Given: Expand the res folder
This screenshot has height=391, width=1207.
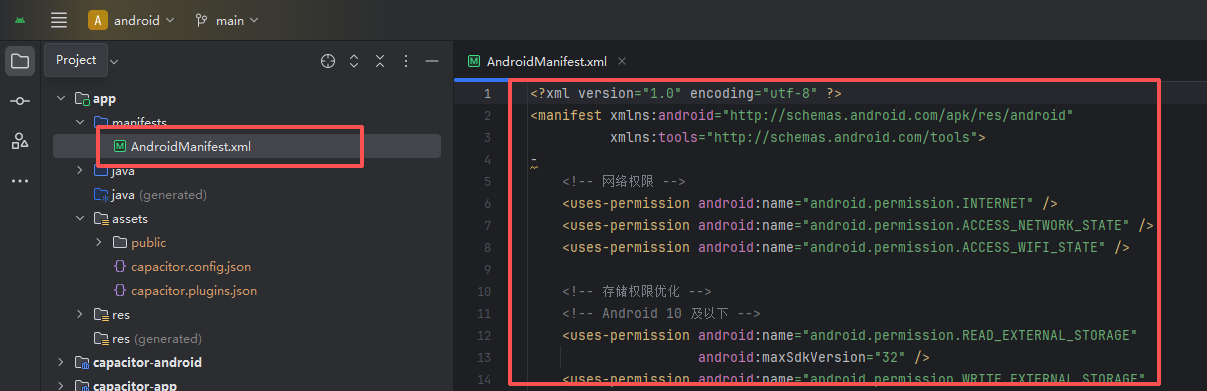Looking at the screenshot, I should tap(81, 315).
